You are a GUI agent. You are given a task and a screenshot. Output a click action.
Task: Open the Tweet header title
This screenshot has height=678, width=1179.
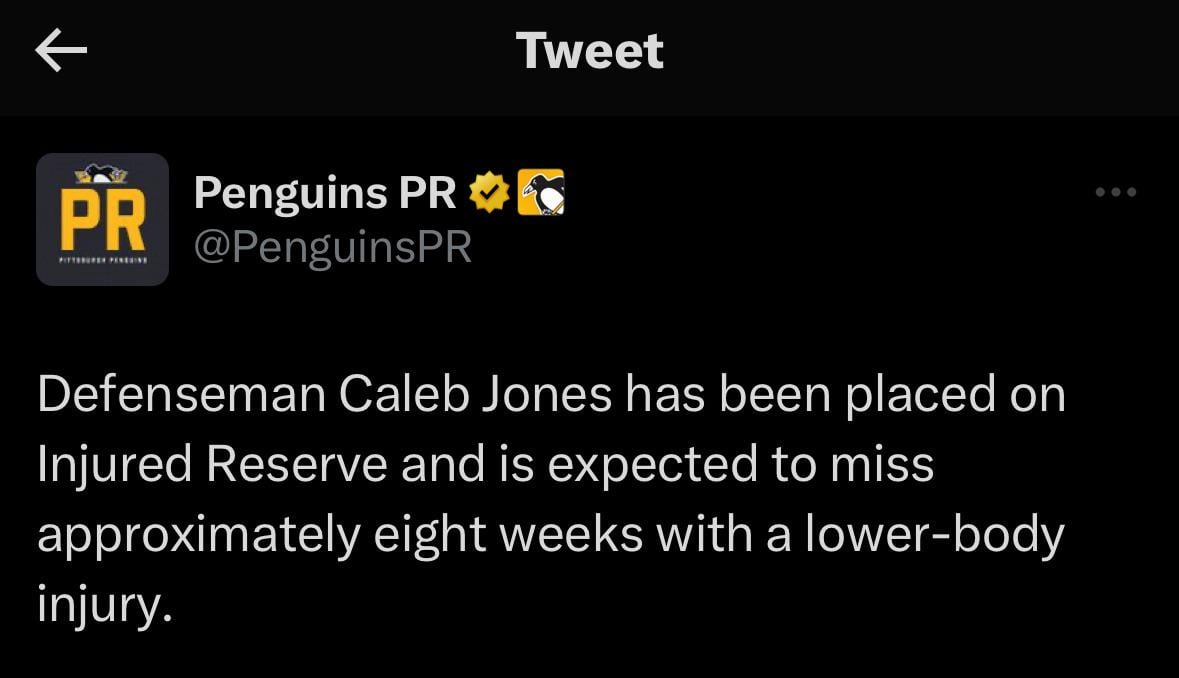589,51
